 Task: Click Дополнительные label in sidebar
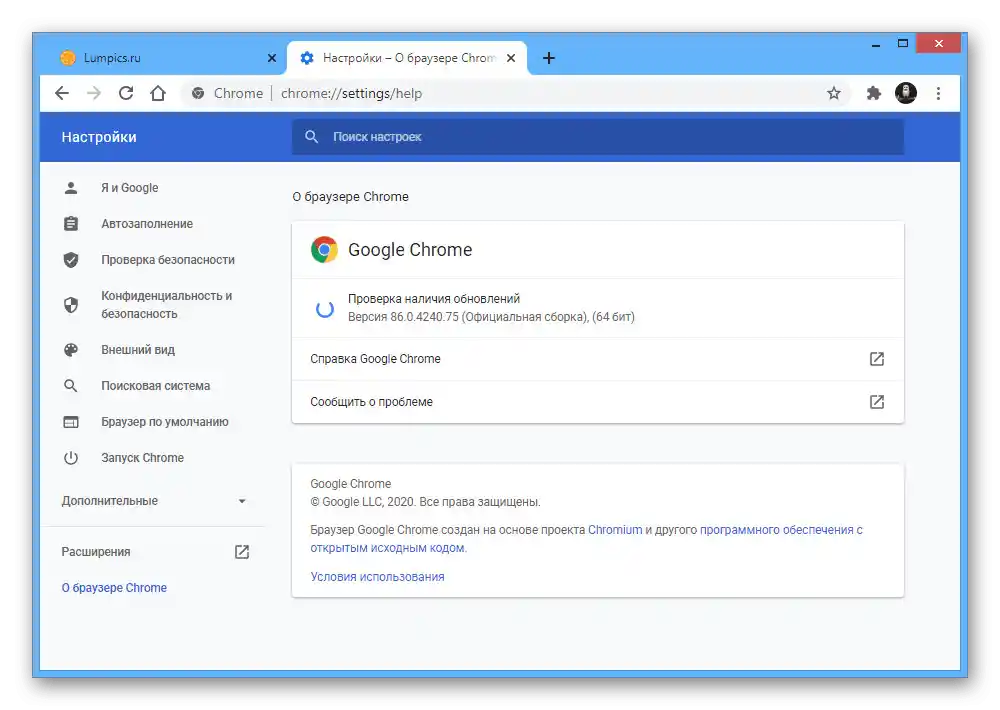[x=110, y=501]
